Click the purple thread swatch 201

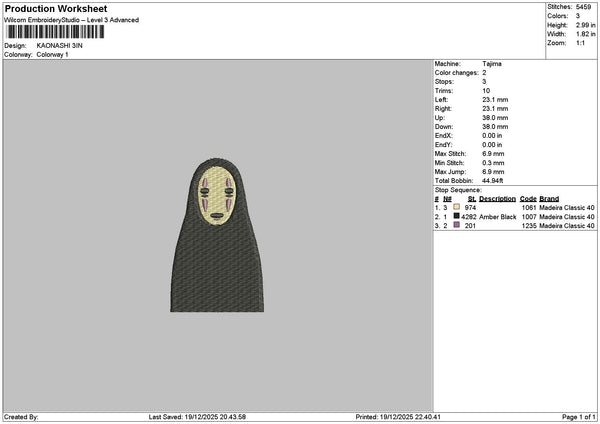(x=456, y=226)
